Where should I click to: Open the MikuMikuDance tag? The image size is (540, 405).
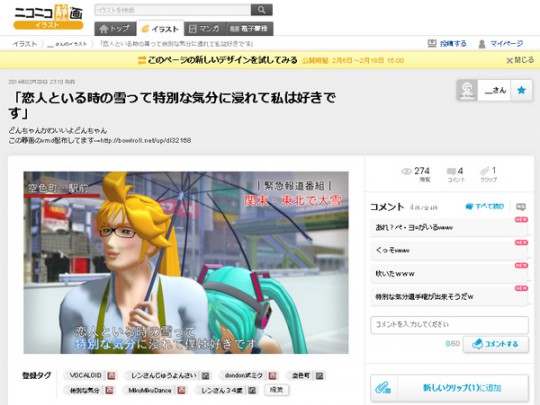pos(150,390)
